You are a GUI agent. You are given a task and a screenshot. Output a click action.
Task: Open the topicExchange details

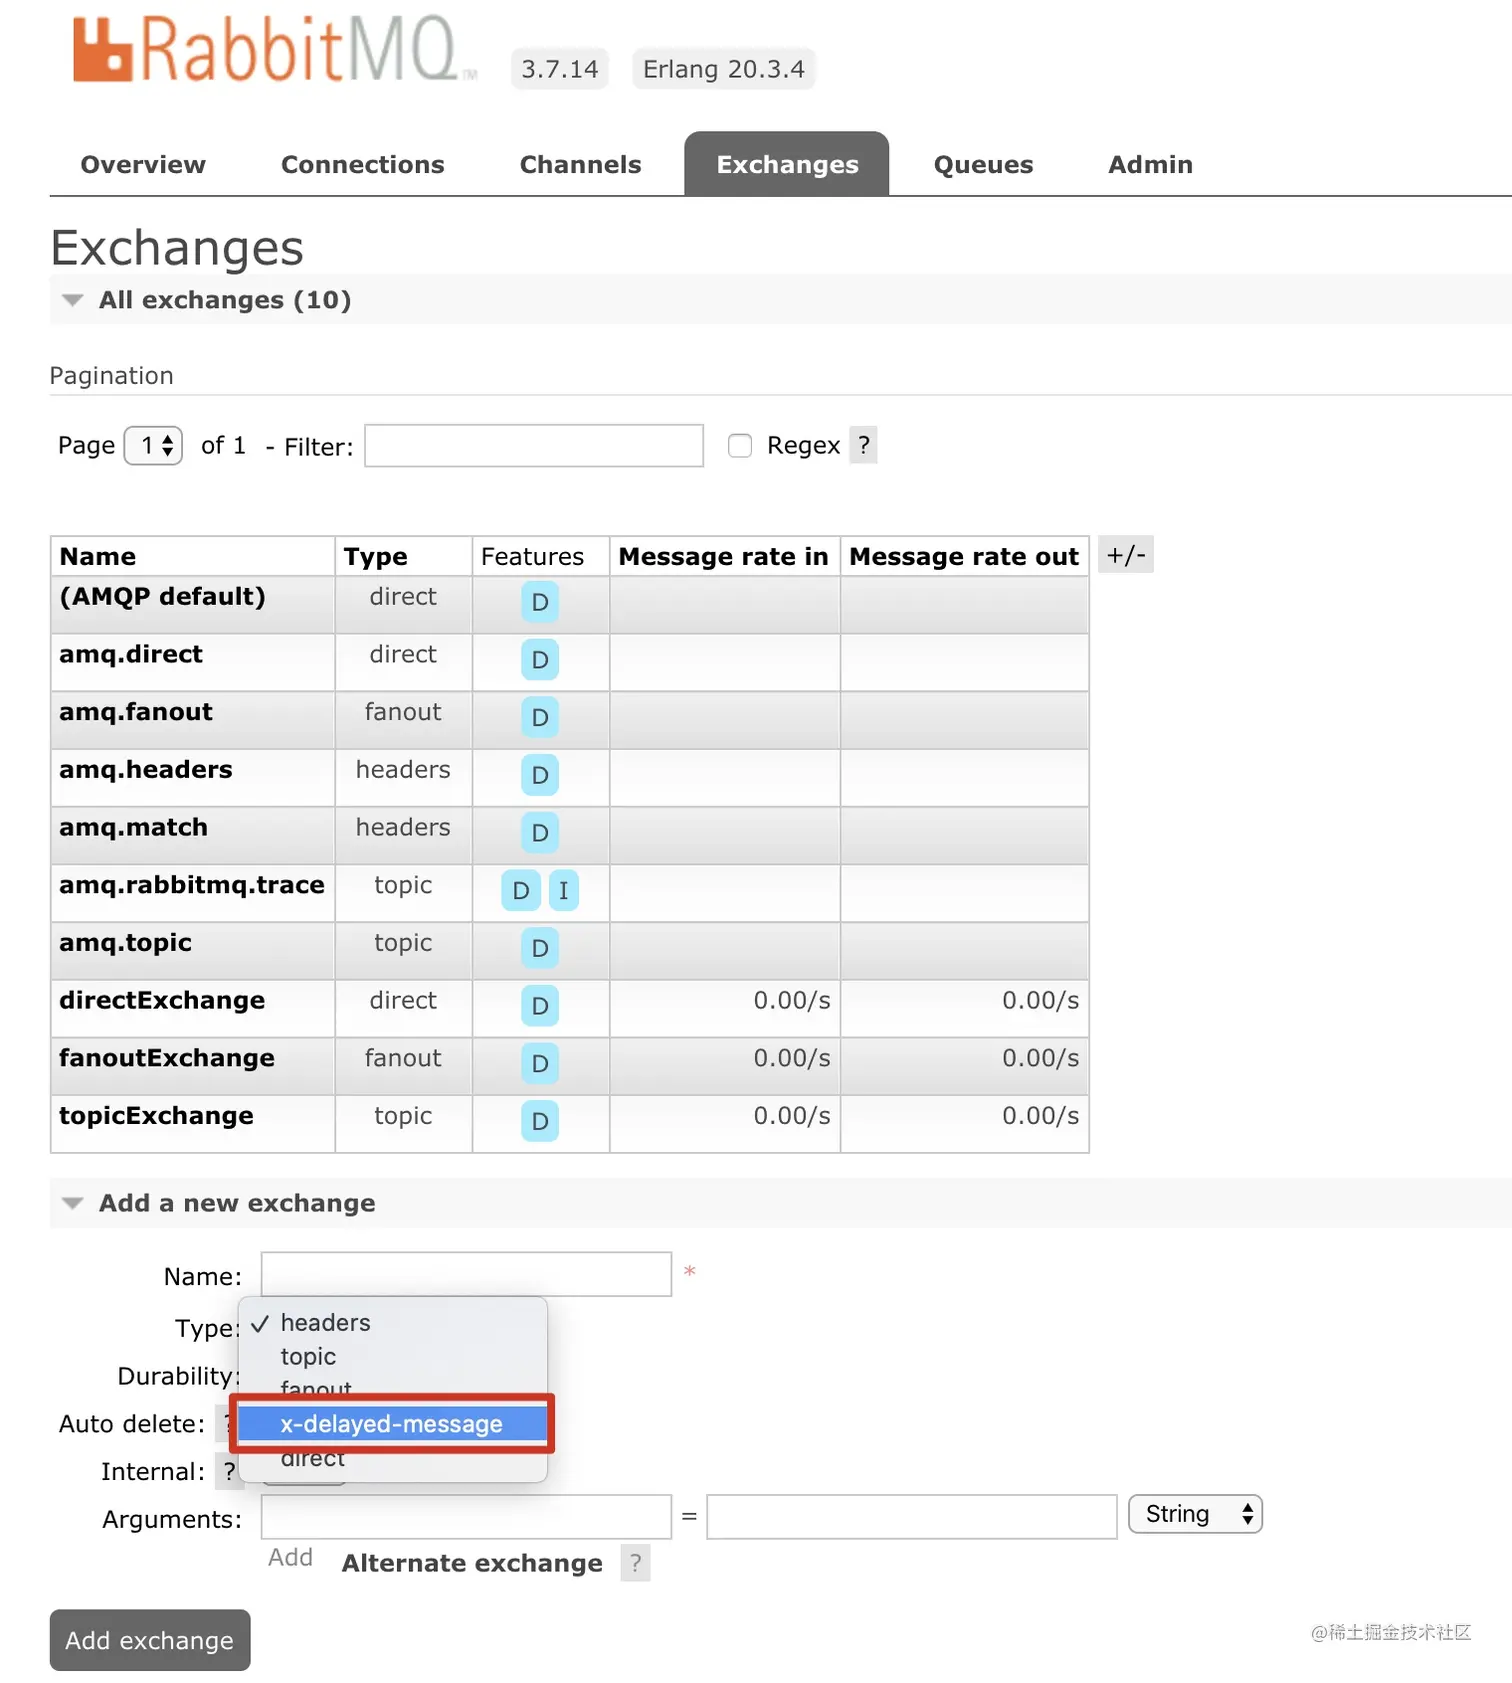156,1116
